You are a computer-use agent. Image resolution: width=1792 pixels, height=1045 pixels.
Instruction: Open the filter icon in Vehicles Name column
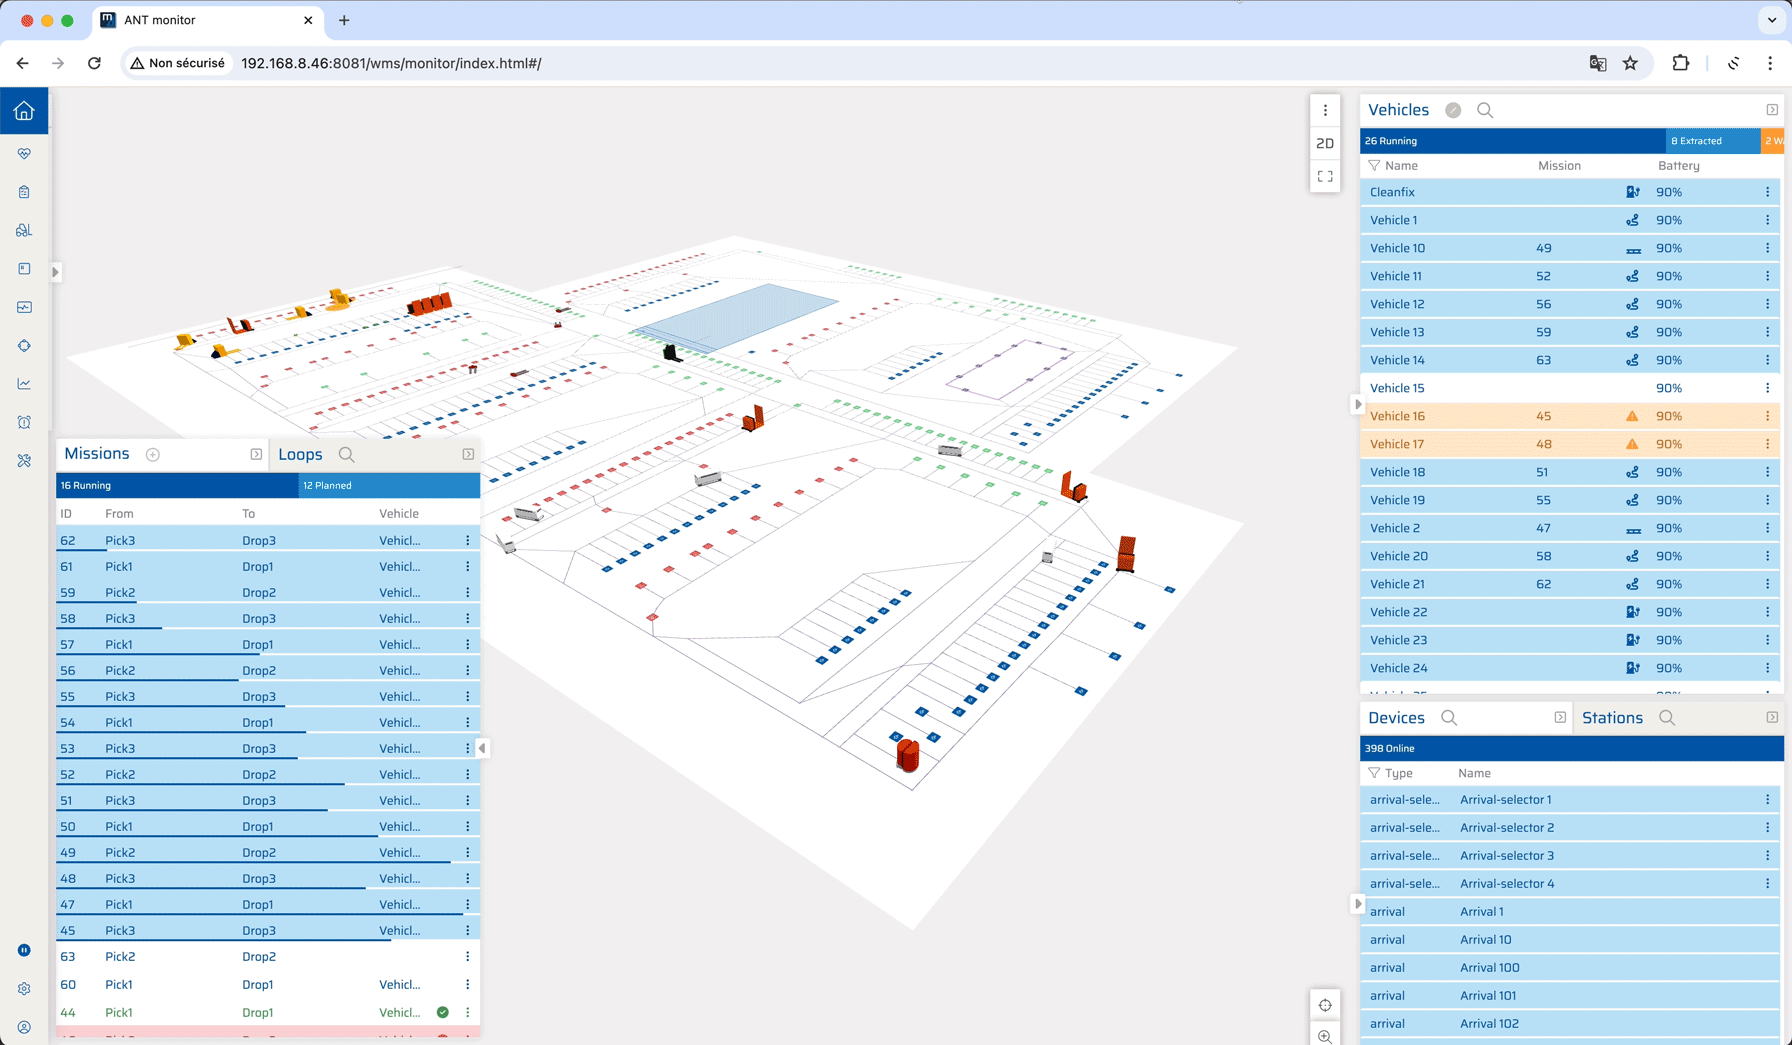(x=1374, y=166)
